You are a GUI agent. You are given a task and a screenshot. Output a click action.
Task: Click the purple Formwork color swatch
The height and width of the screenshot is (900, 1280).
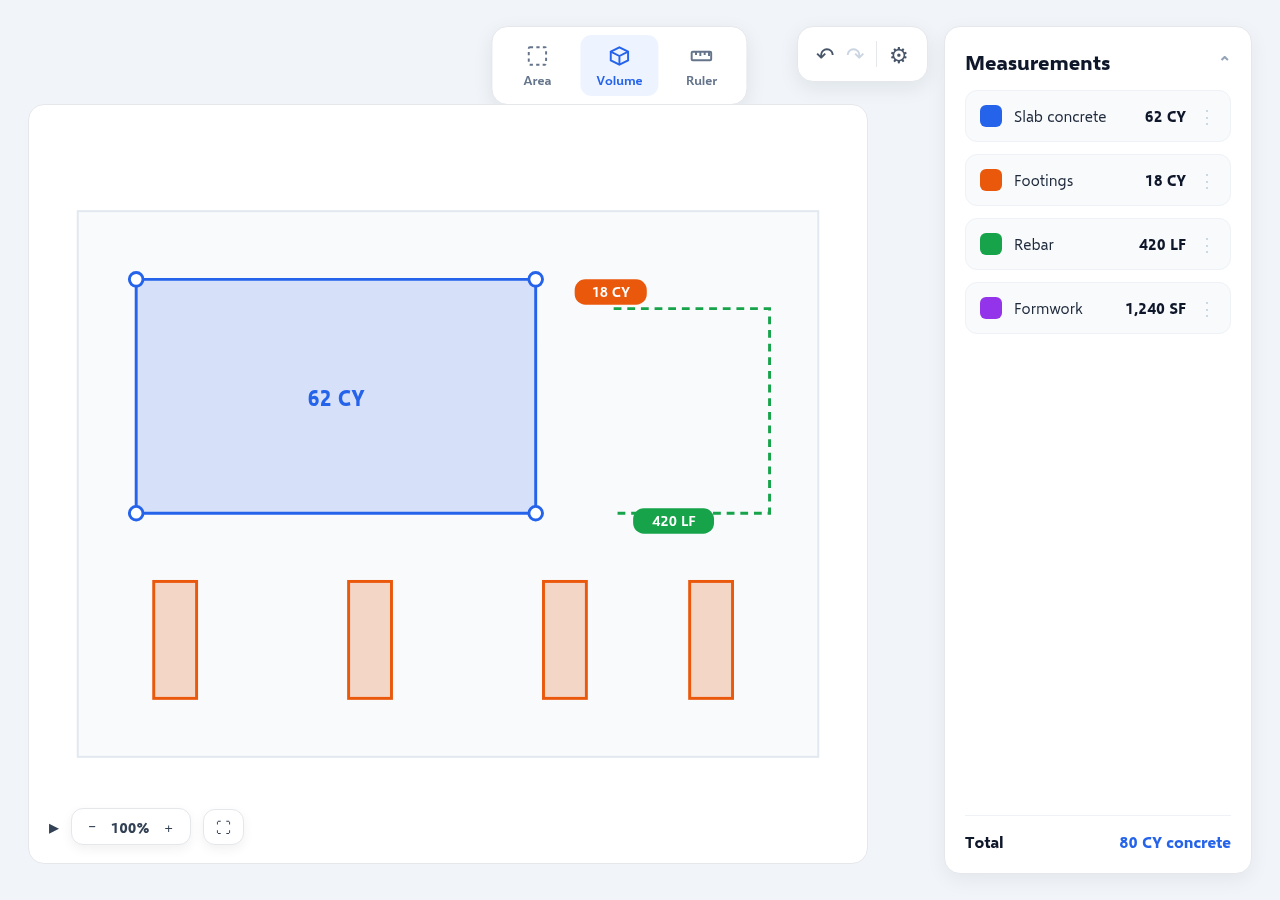(991, 308)
